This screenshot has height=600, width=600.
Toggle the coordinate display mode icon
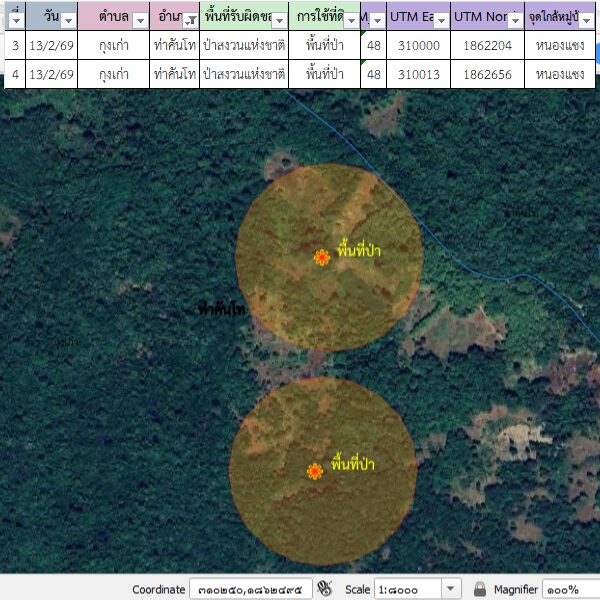[x=325, y=589]
